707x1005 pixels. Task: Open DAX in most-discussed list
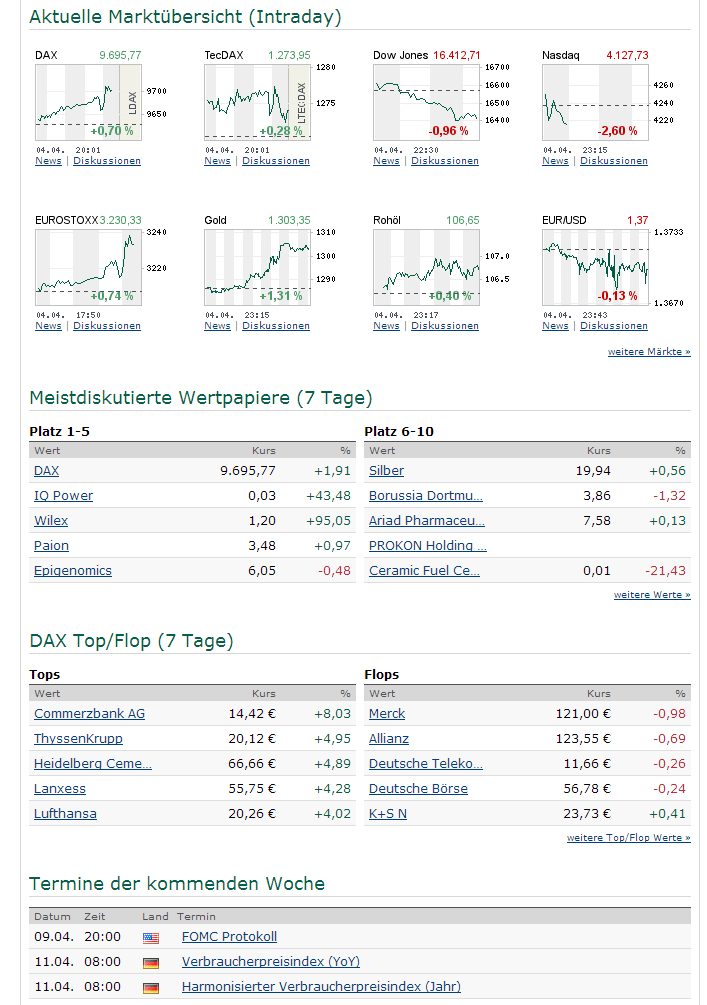point(46,470)
